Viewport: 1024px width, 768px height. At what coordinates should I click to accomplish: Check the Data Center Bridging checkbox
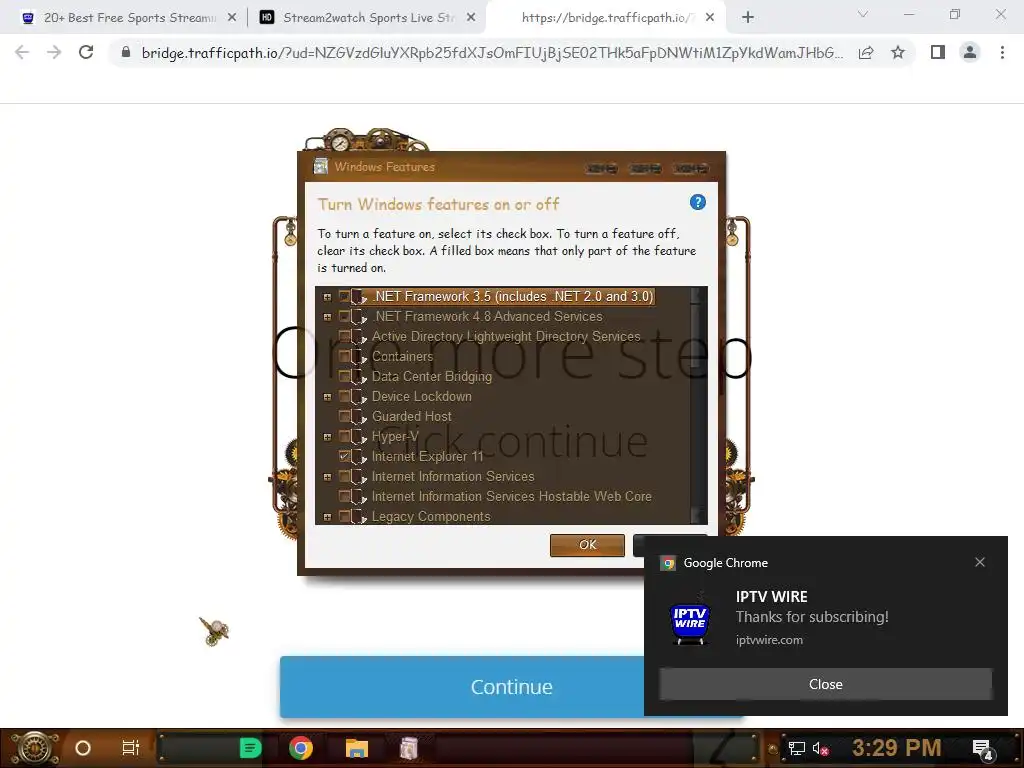344,377
